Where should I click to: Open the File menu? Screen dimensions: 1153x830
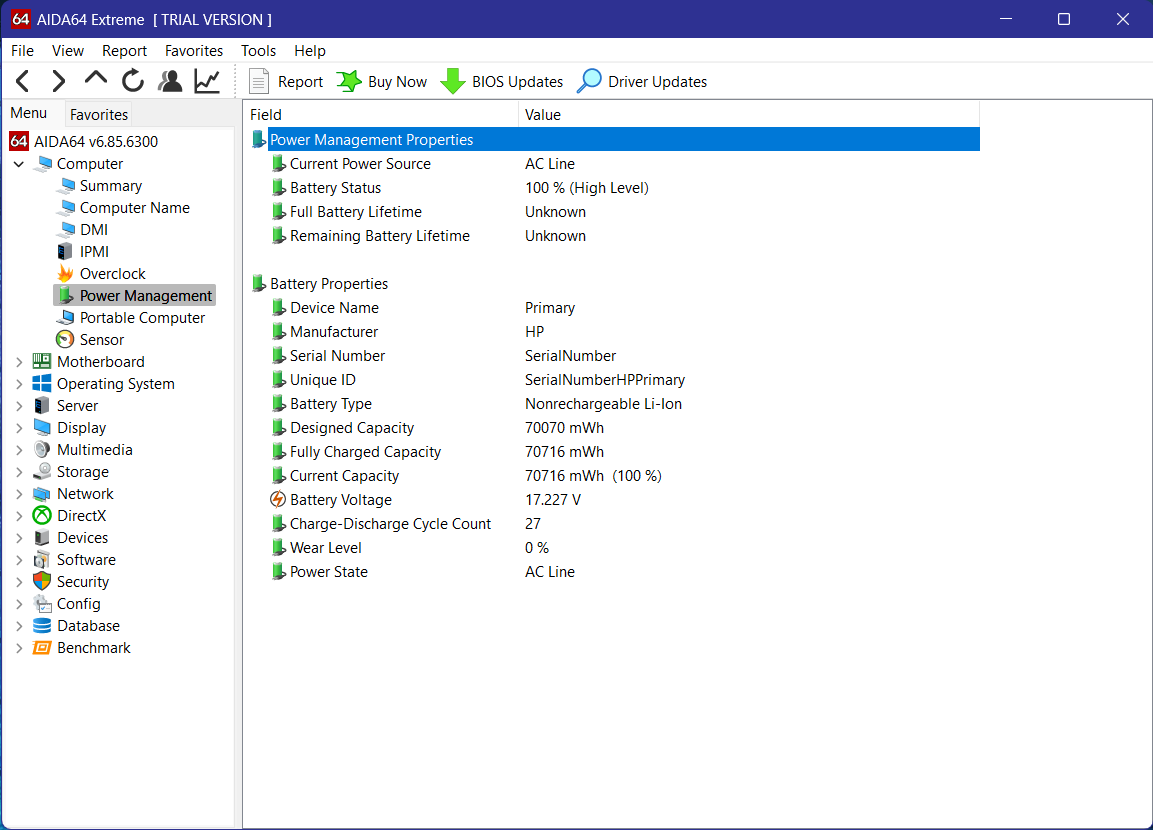click(x=22, y=51)
